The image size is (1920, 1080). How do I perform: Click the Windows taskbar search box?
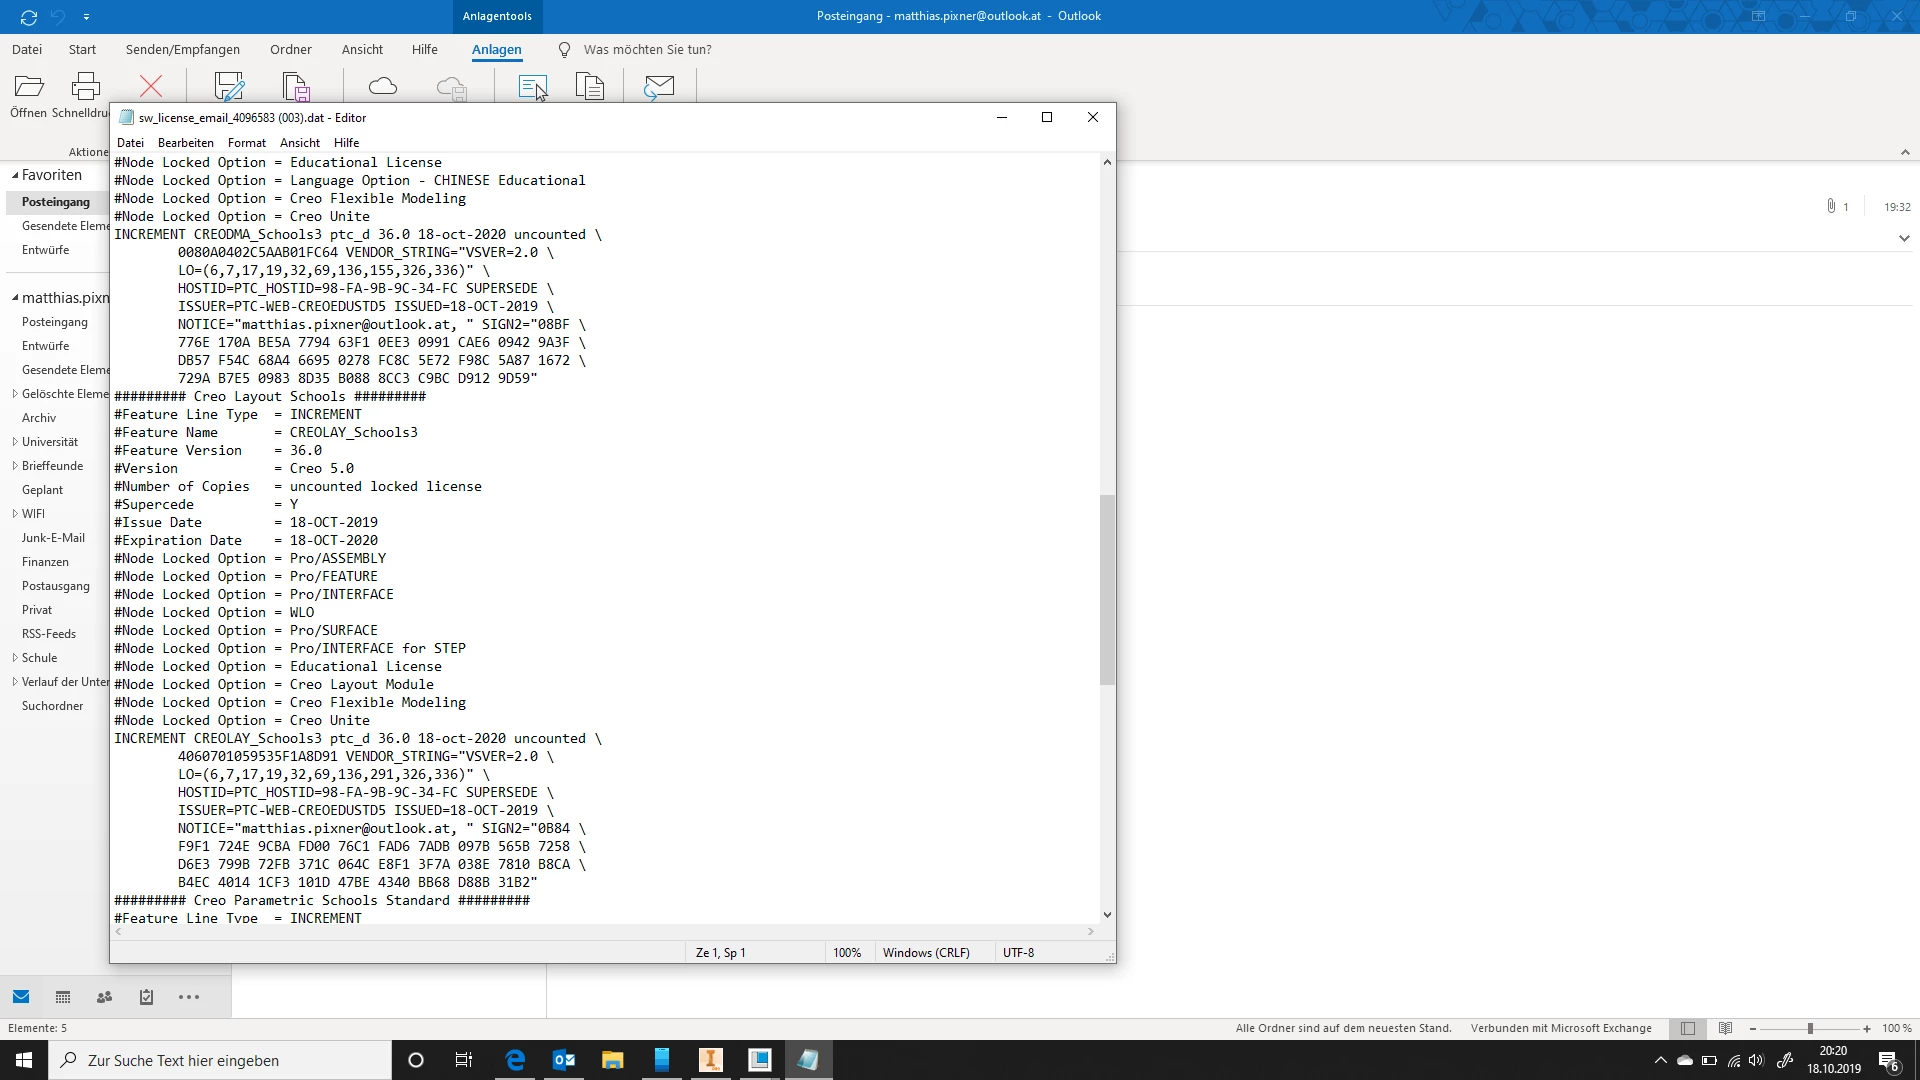[x=220, y=1060]
